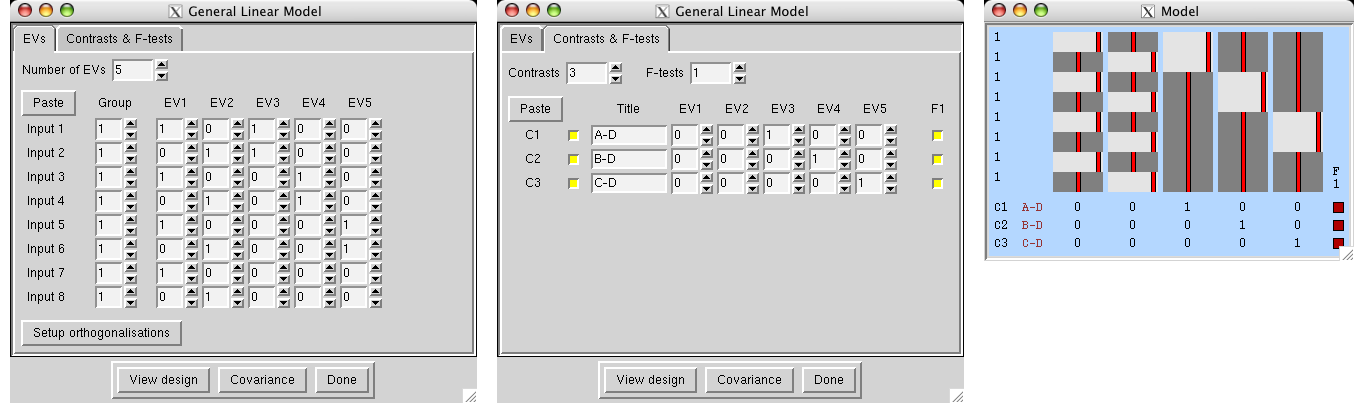
Task: Toggle the F1 checkbox in the C2 row
Action: point(938,160)
